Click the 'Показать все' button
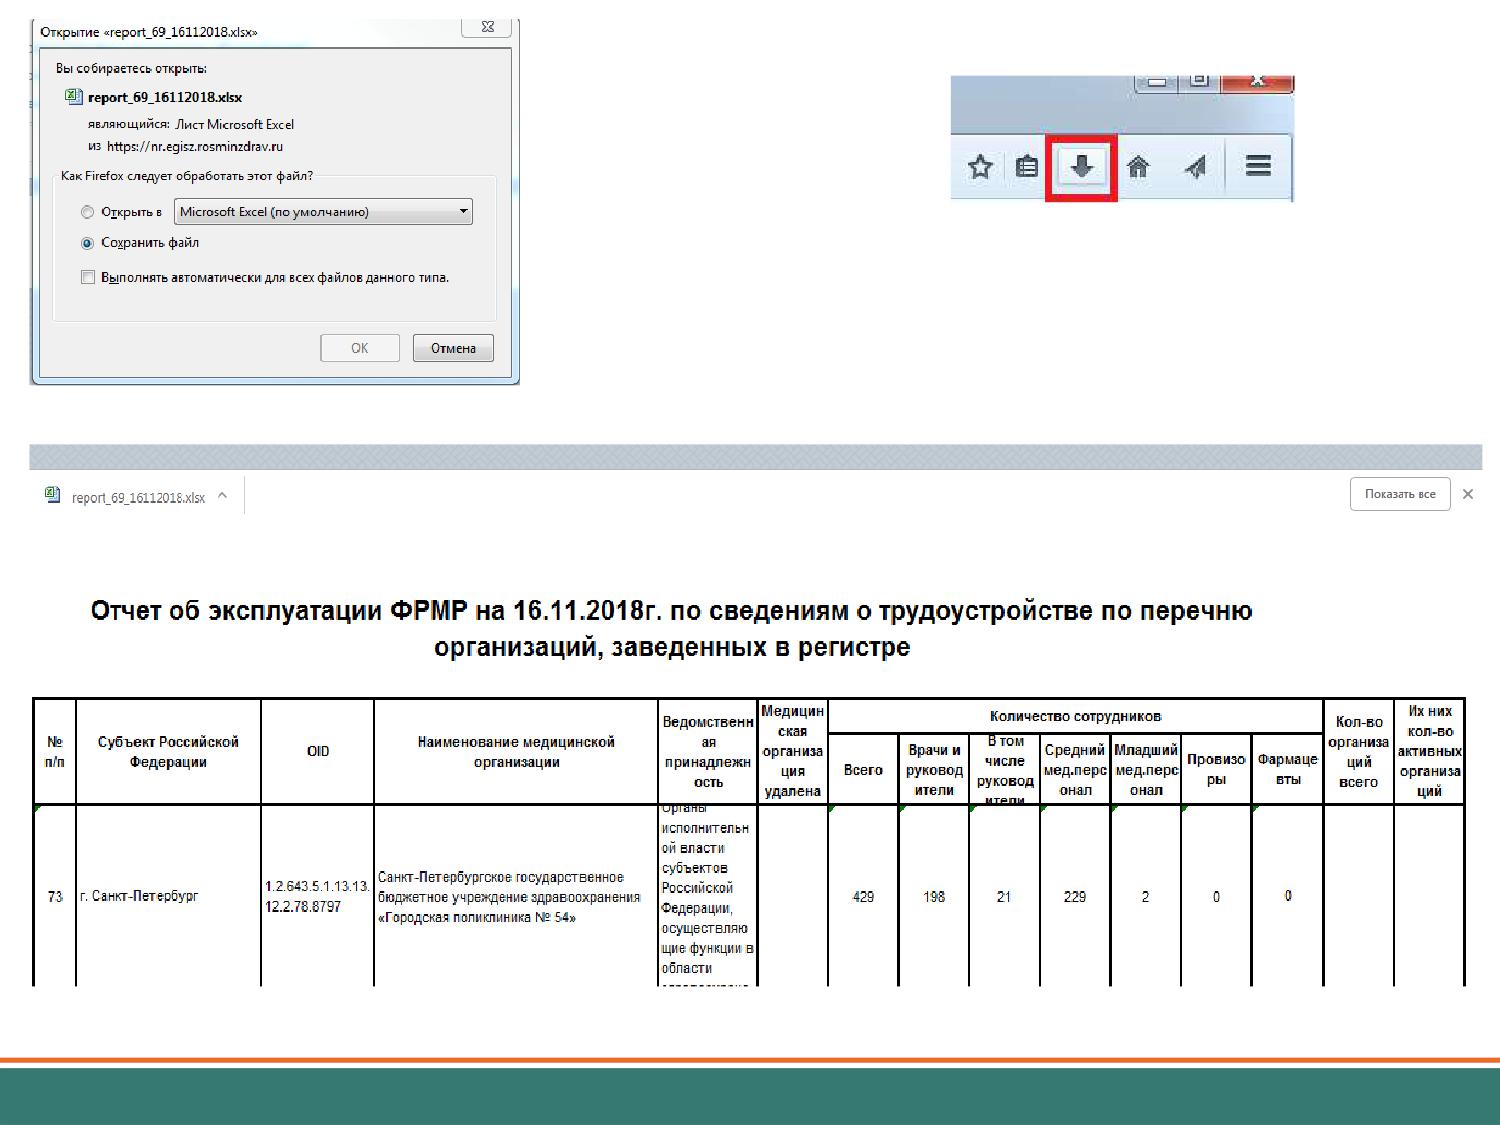The width and height of the screenshot is (1500, 1125). [x=1400, y=494]
